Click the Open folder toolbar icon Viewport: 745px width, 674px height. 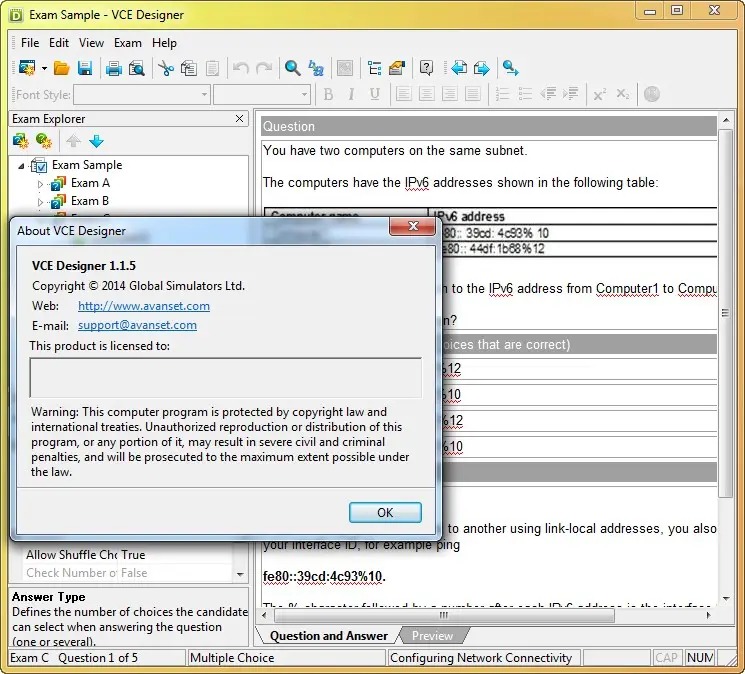62,68
